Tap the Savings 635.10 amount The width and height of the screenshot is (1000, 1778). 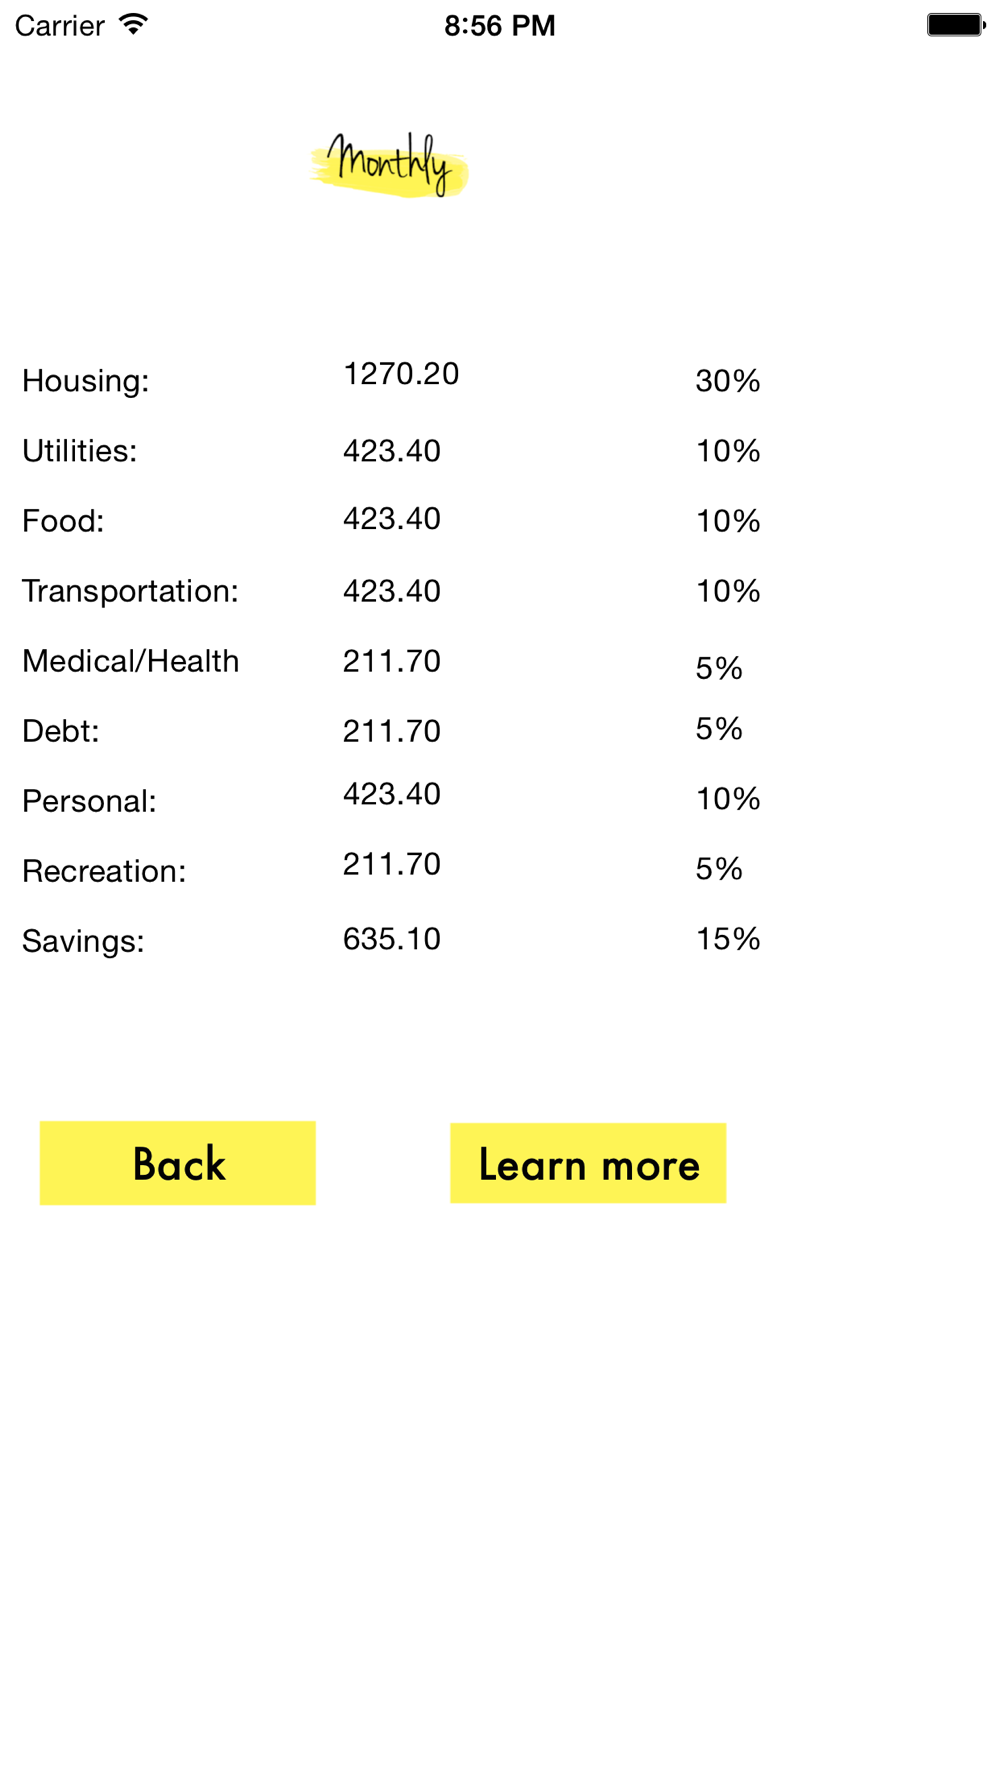pos(392,939)
